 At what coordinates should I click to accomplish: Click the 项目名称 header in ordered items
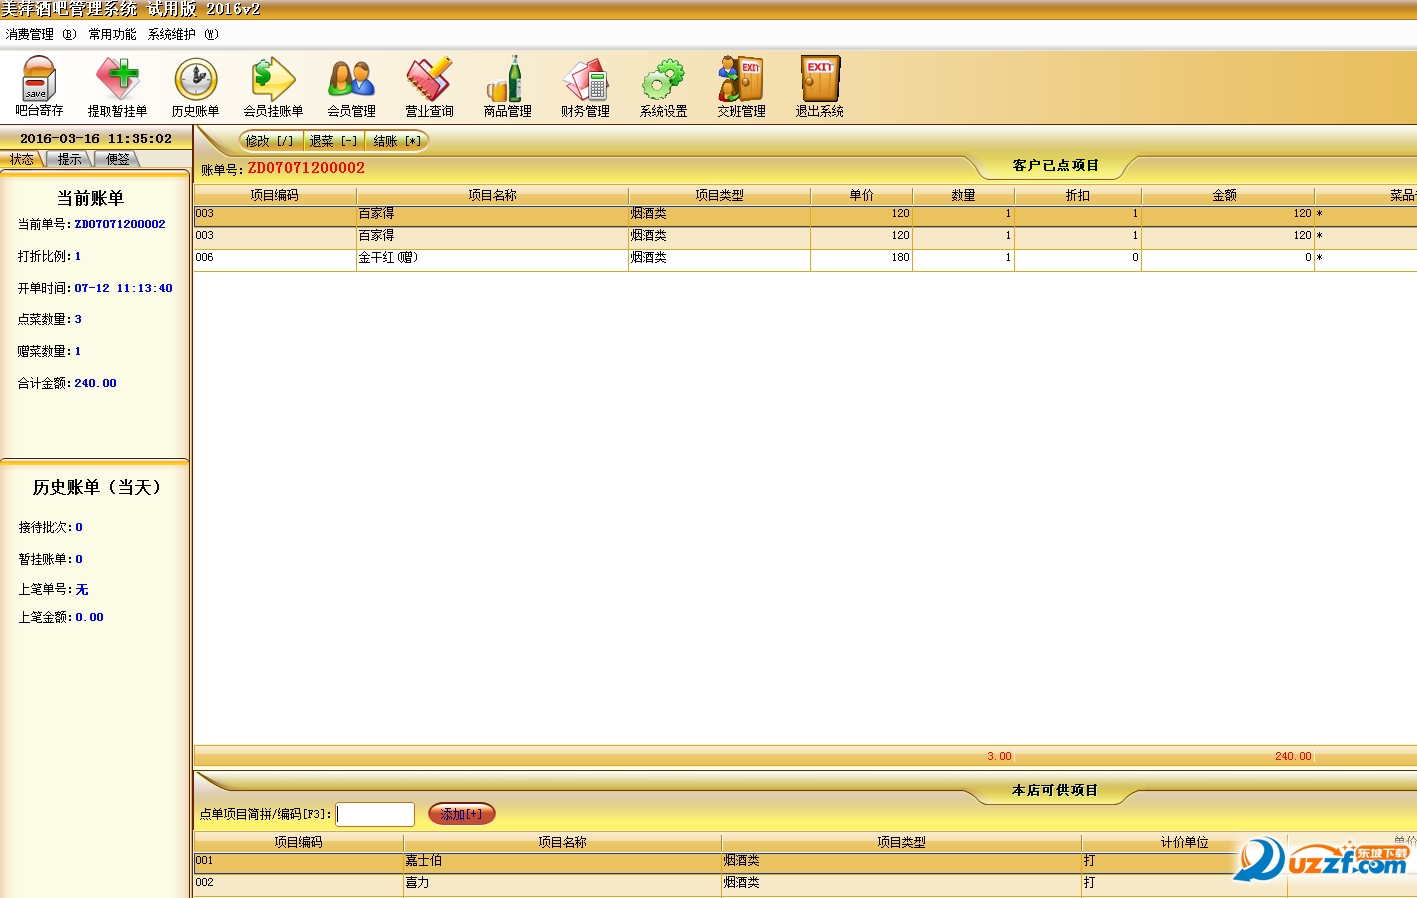[x=492, y=195]
